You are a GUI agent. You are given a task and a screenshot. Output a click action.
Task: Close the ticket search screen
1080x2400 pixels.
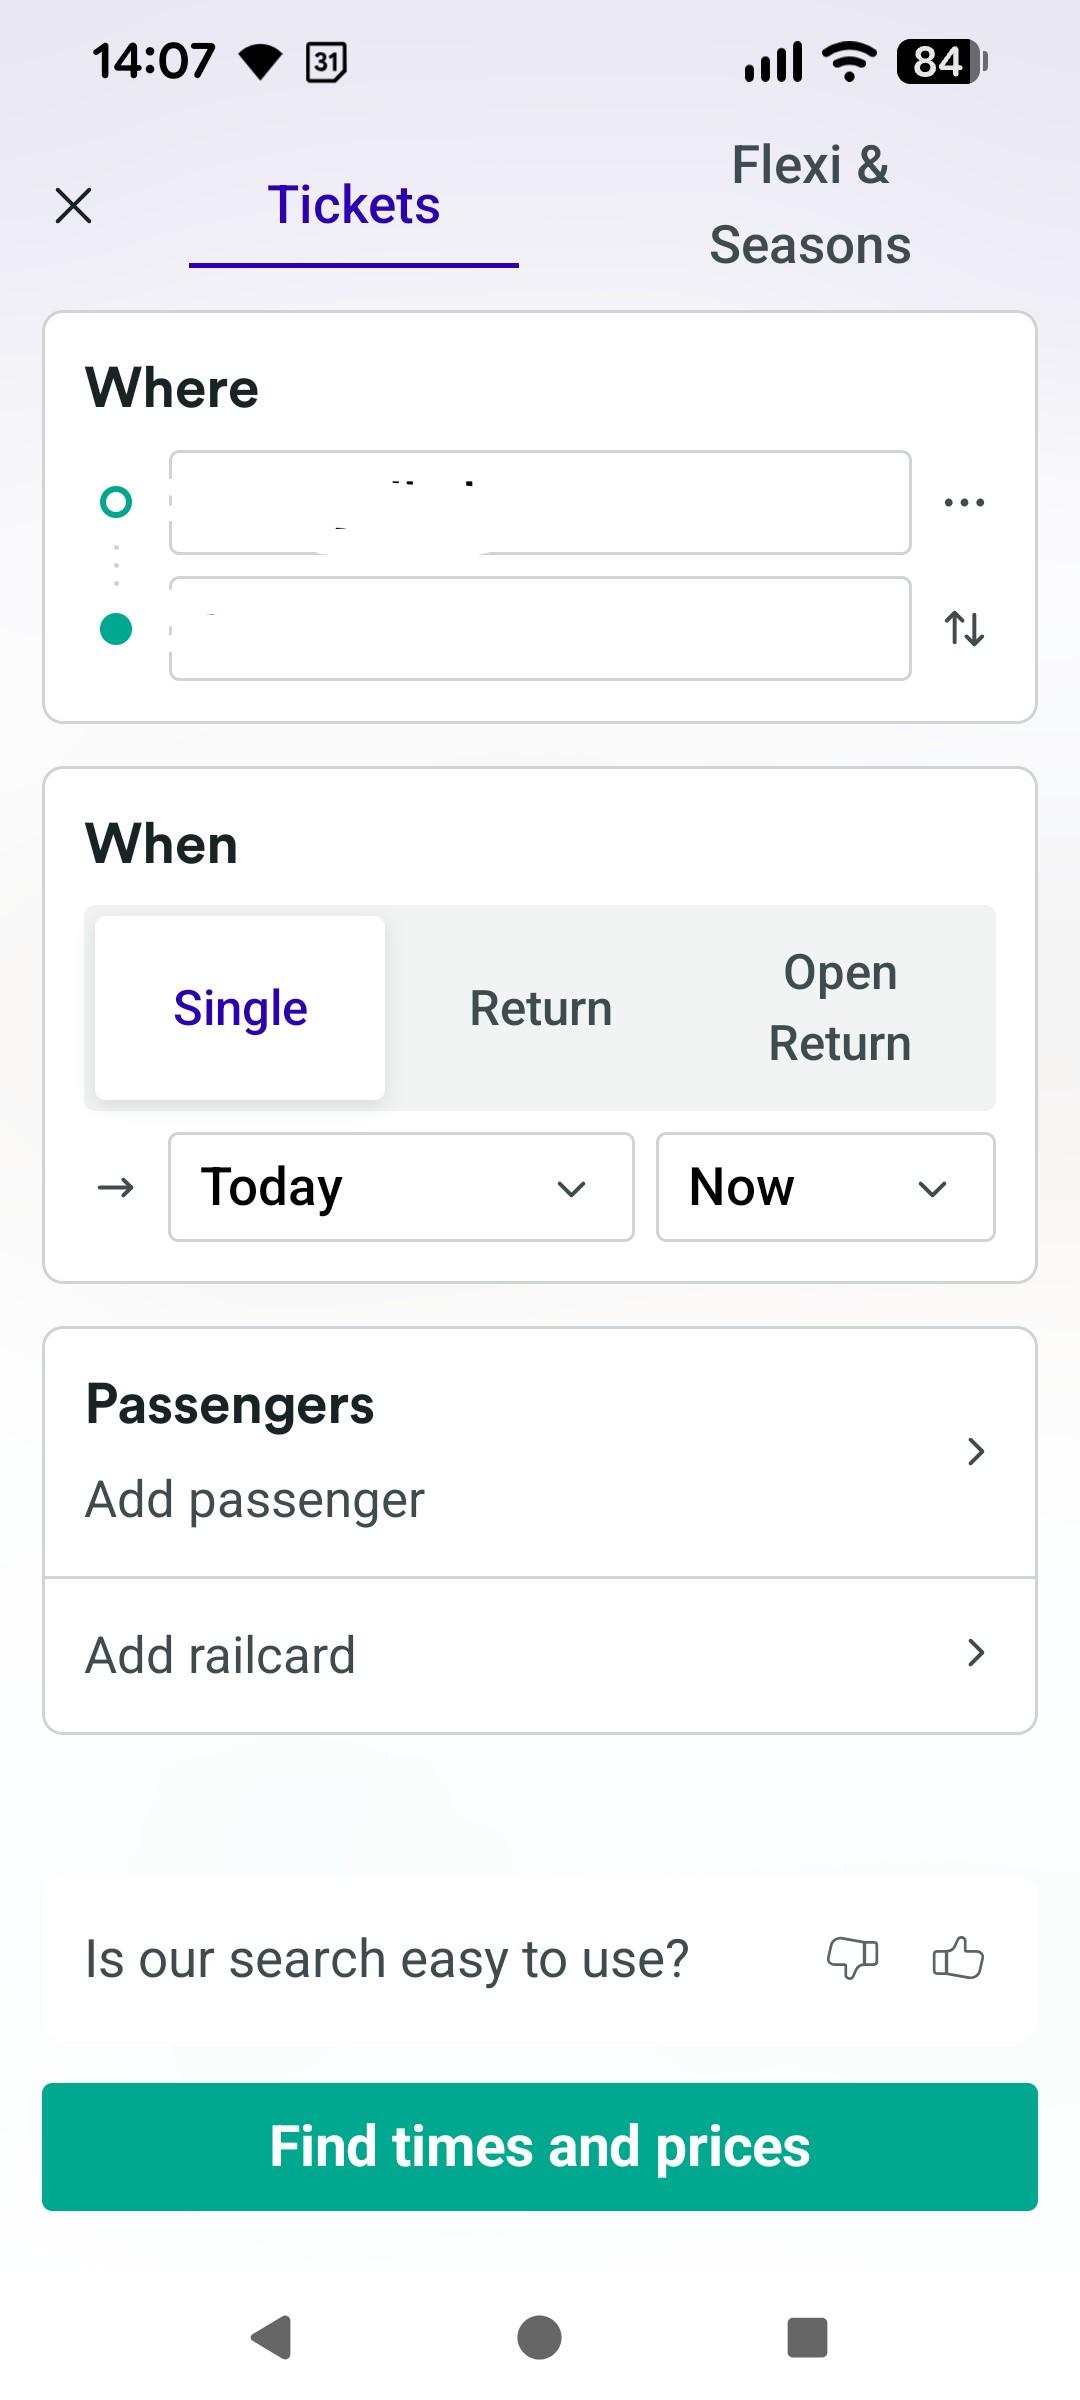tap(73, 206)
